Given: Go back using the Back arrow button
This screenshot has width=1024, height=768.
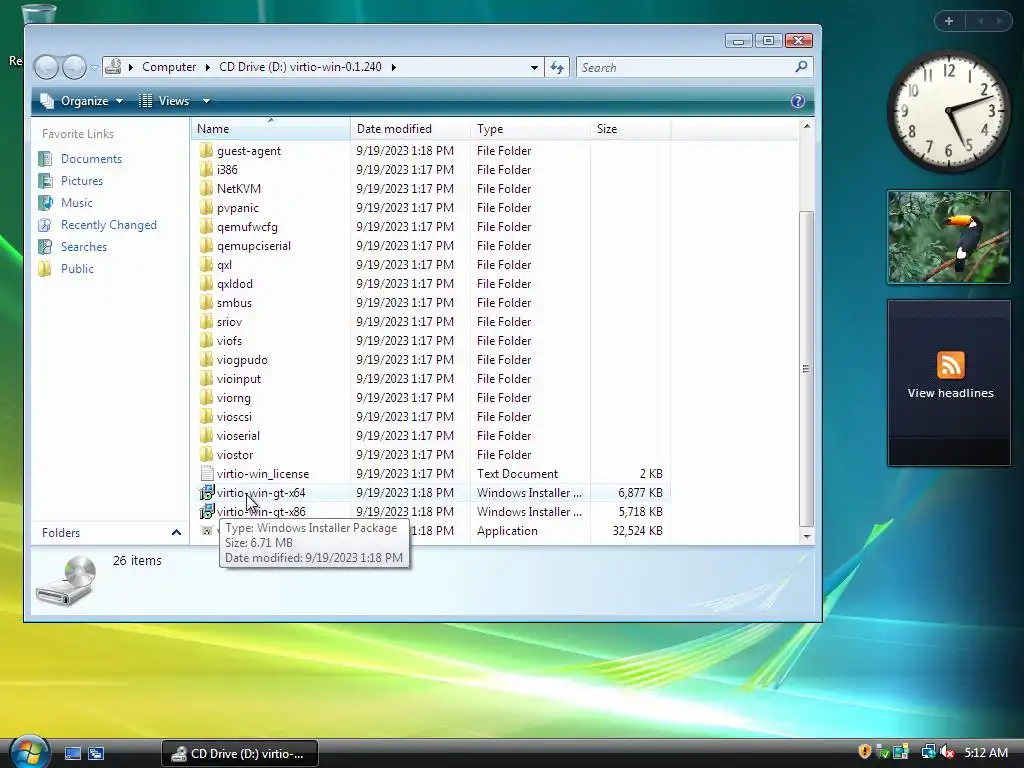Looking at the screenshot, I should coord(46,67).
